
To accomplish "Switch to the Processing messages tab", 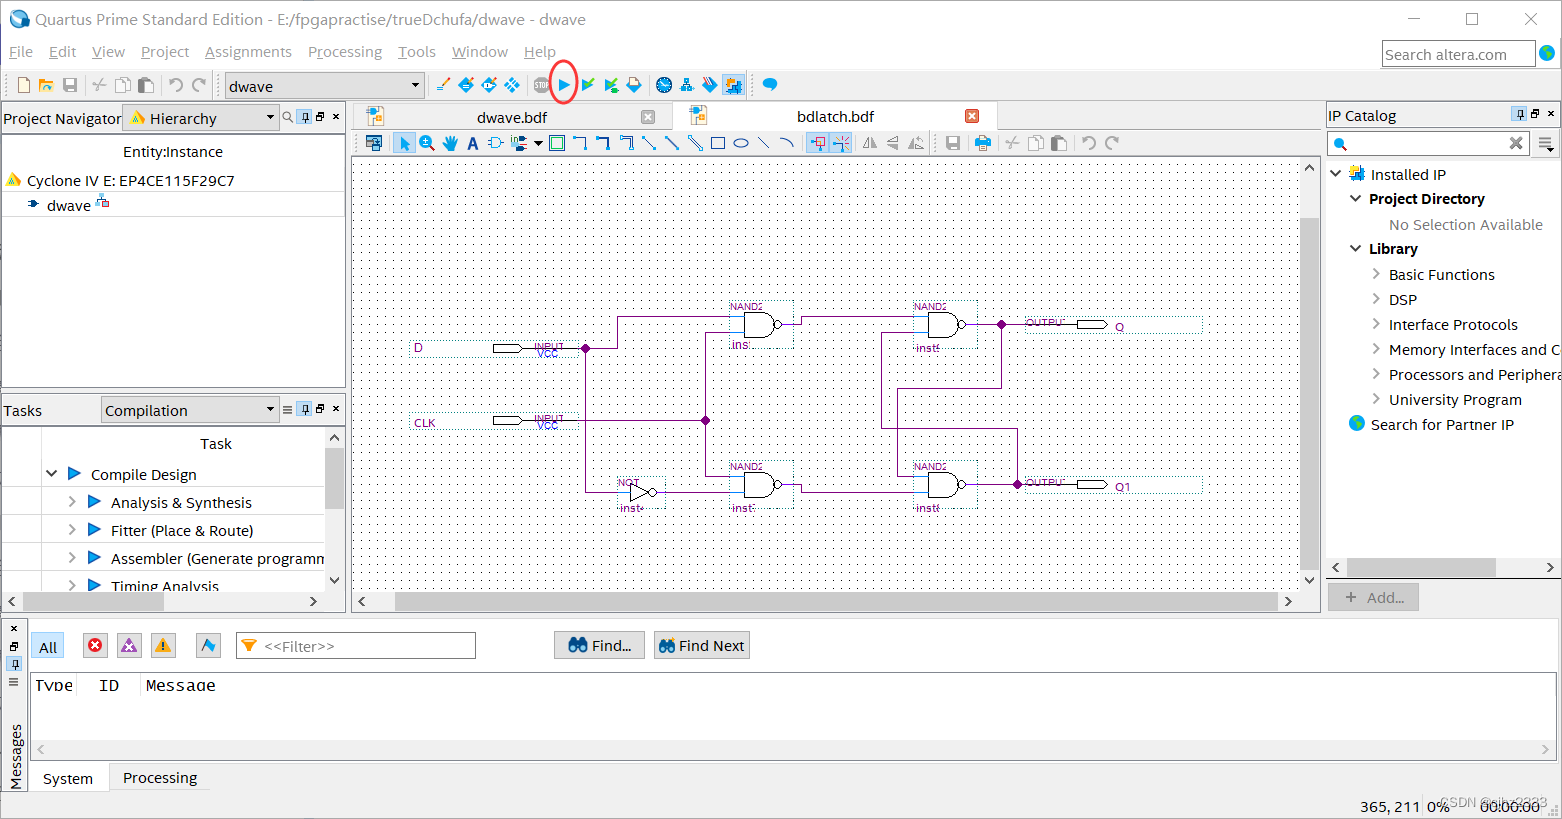I will (160, 778).
